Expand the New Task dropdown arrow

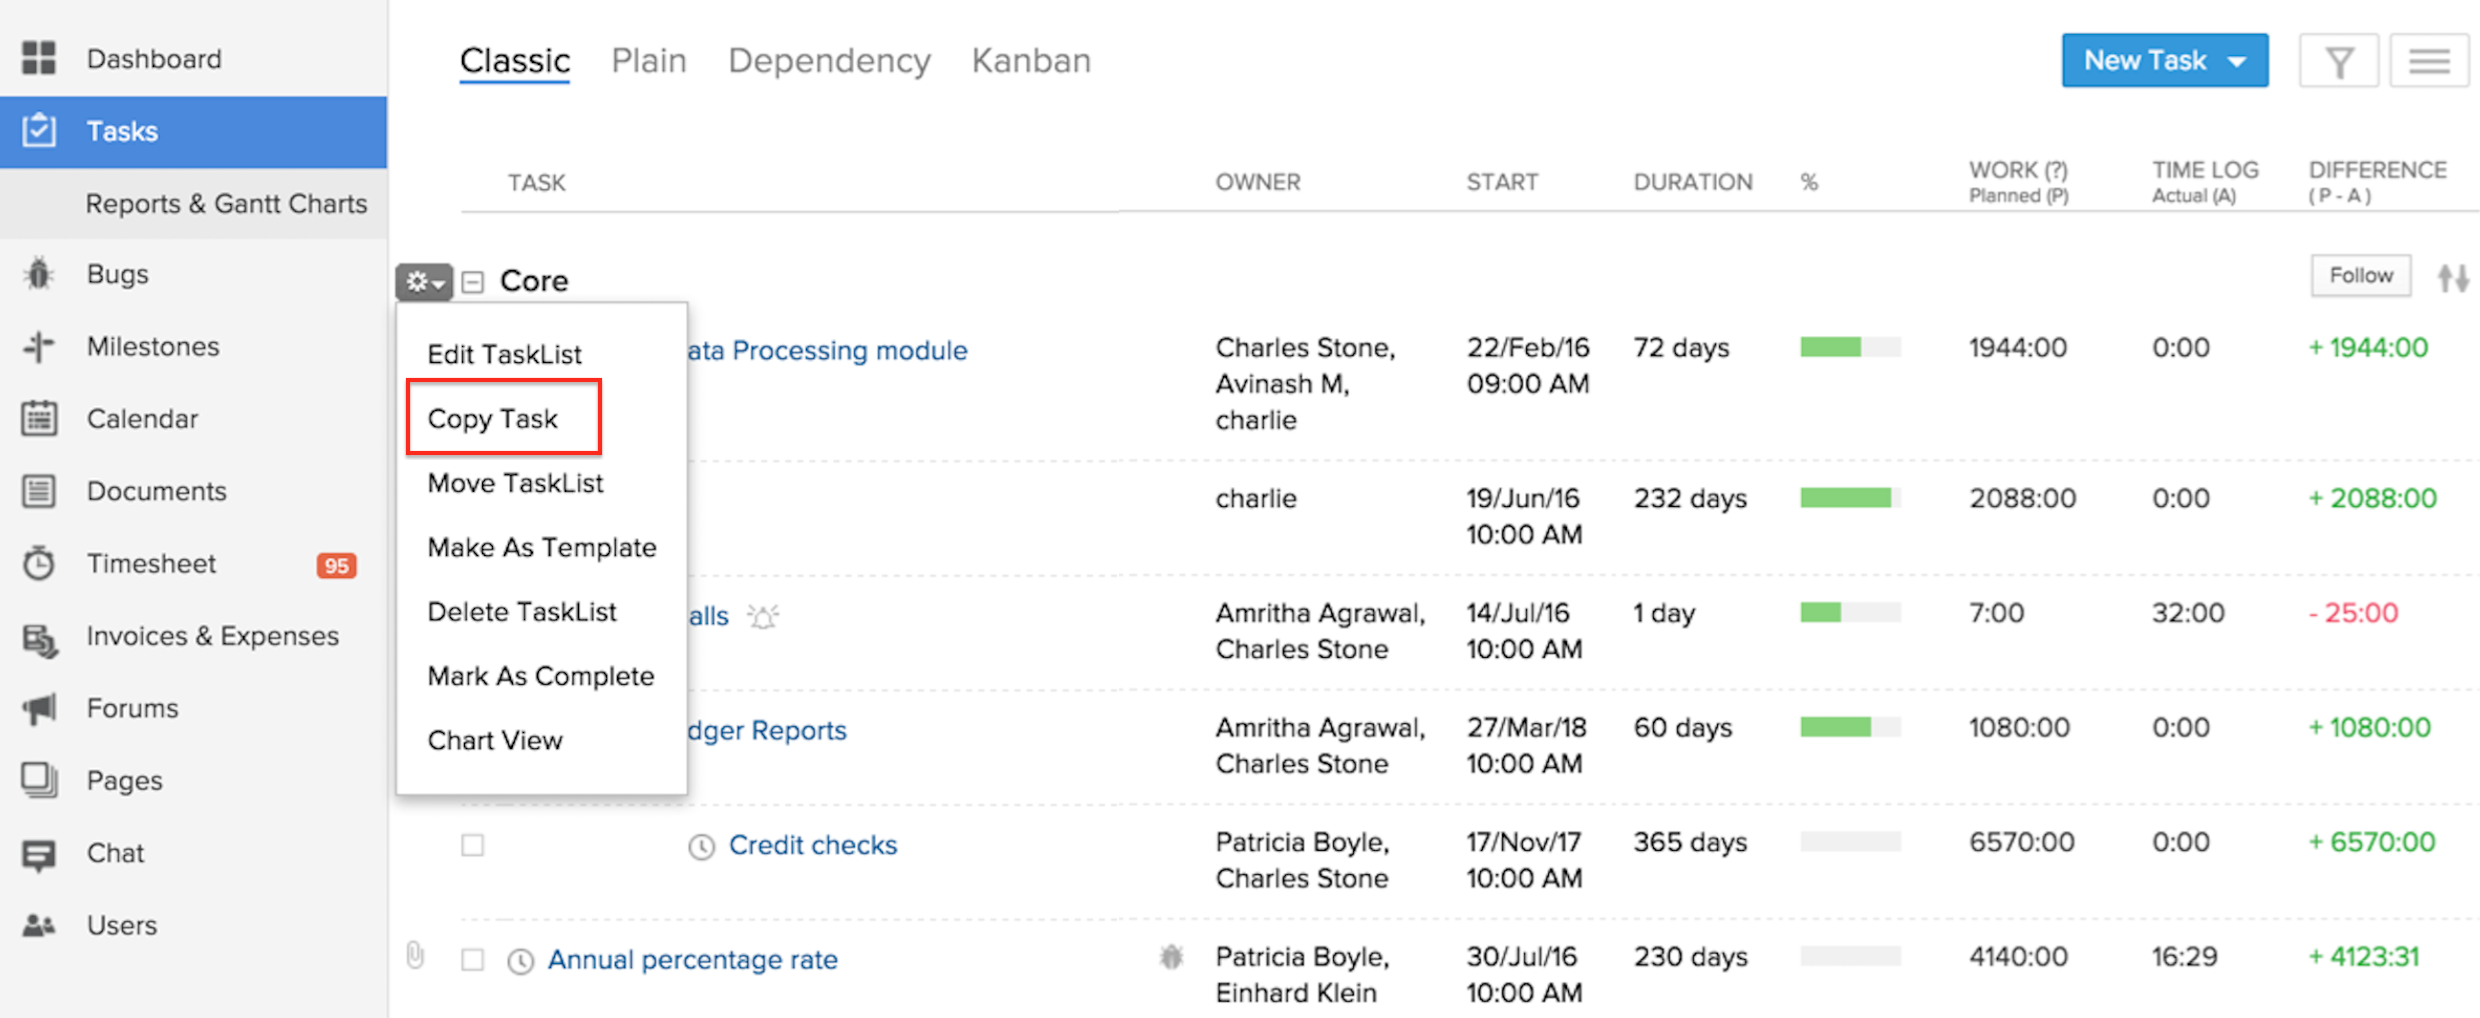2238,62
